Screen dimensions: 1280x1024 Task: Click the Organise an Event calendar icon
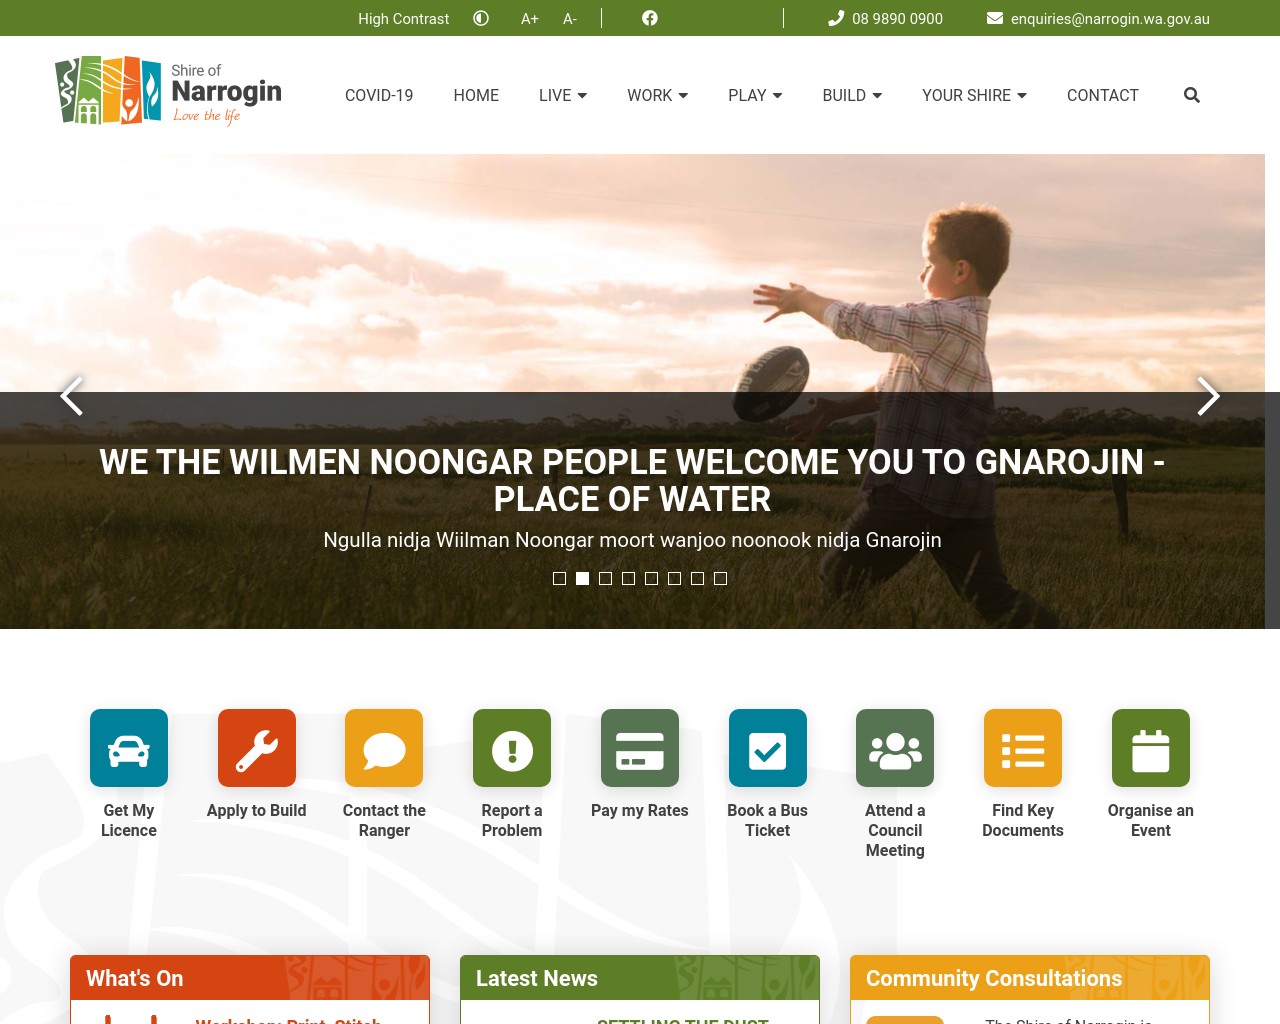point(1150,747)
